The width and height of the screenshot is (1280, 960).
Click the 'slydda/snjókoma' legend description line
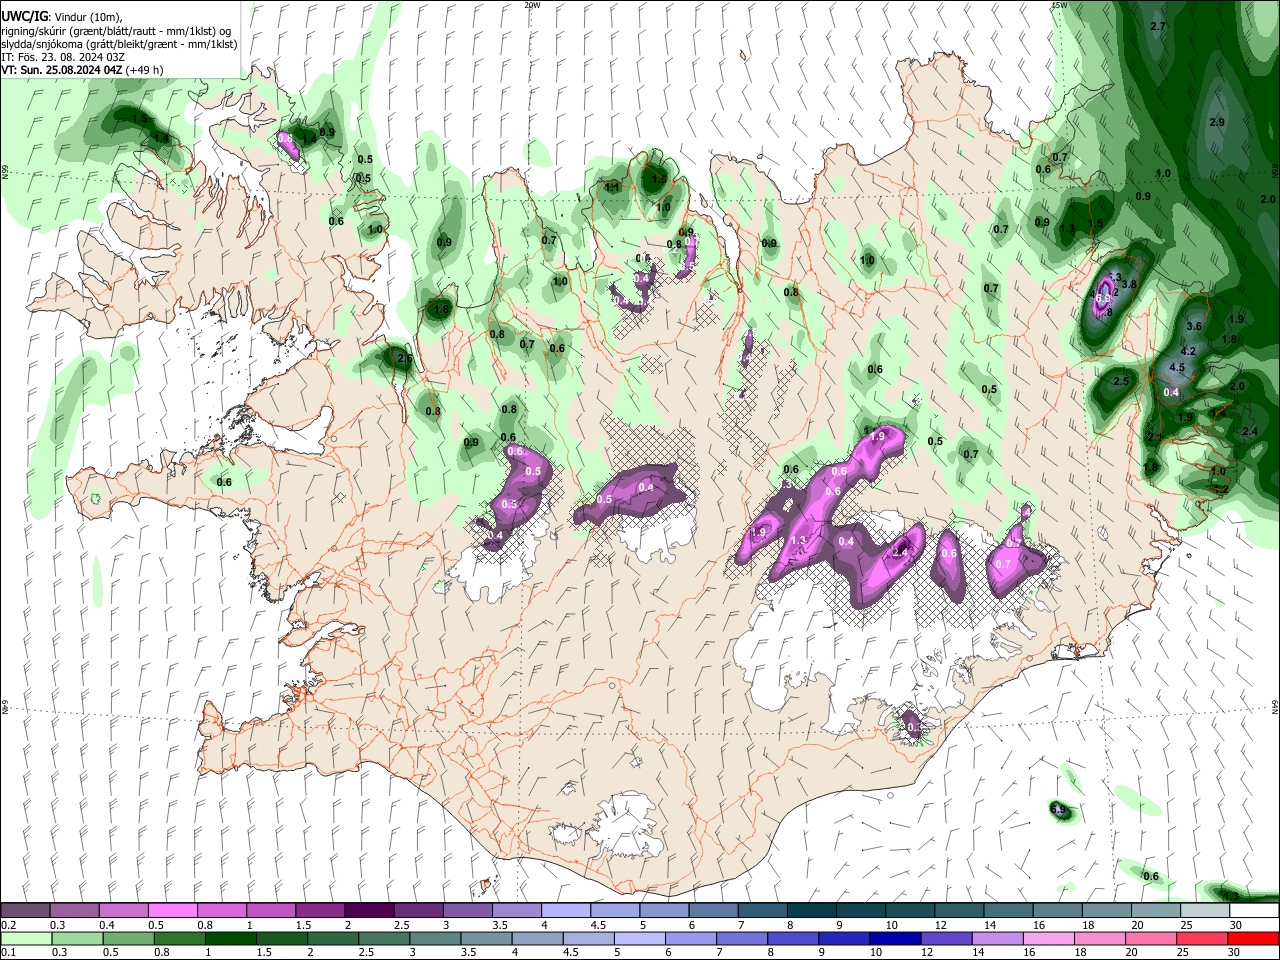(119, 44)
